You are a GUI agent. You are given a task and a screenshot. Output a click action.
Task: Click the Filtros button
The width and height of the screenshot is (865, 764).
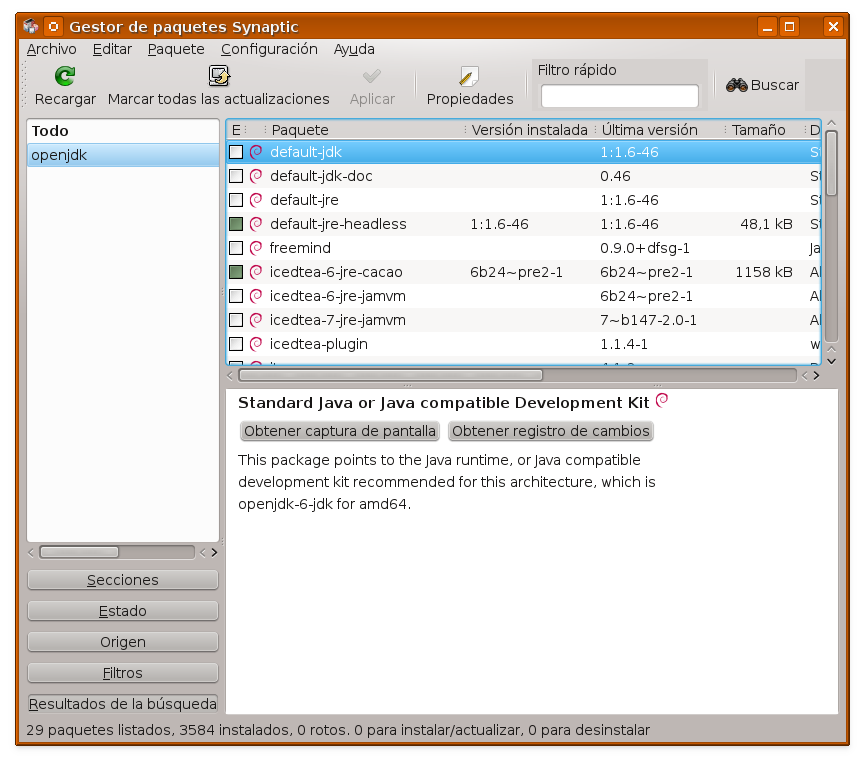click(x=122, y=673)
